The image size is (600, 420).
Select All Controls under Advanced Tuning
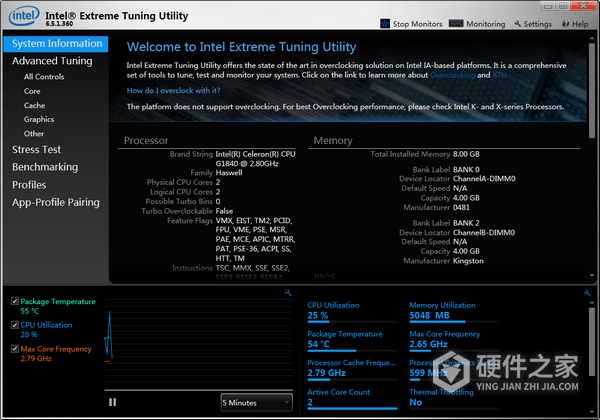[44, 77]
